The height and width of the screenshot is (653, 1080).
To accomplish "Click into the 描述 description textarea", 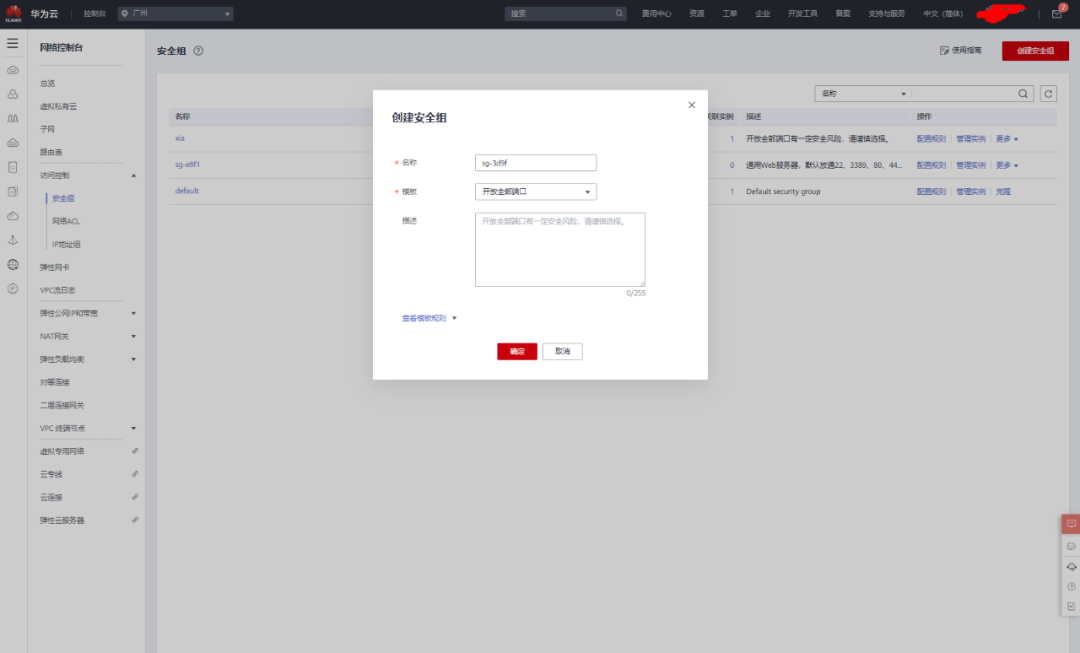I will click(x=560, y=249).
